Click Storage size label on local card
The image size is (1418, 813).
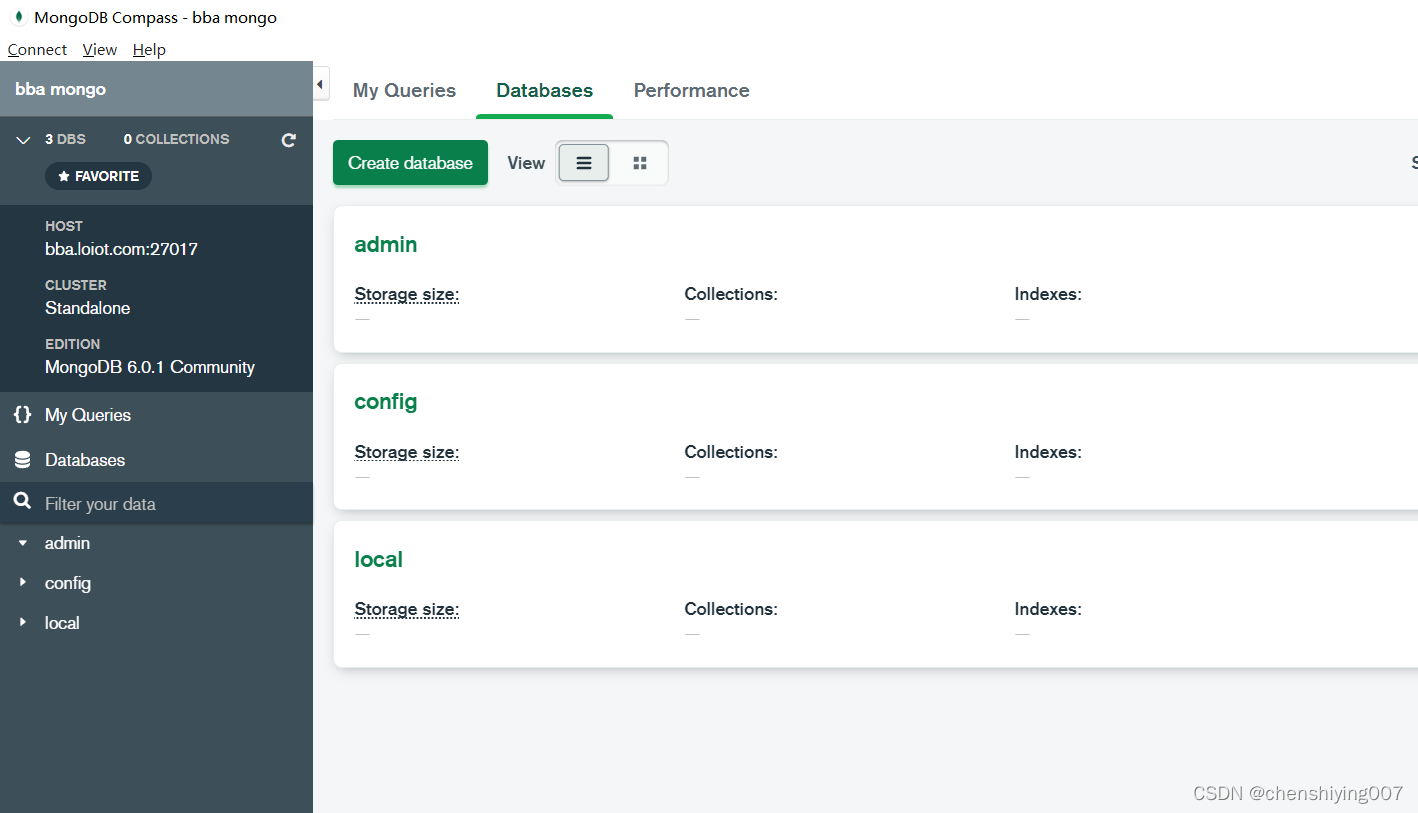(x=407, y=609)
